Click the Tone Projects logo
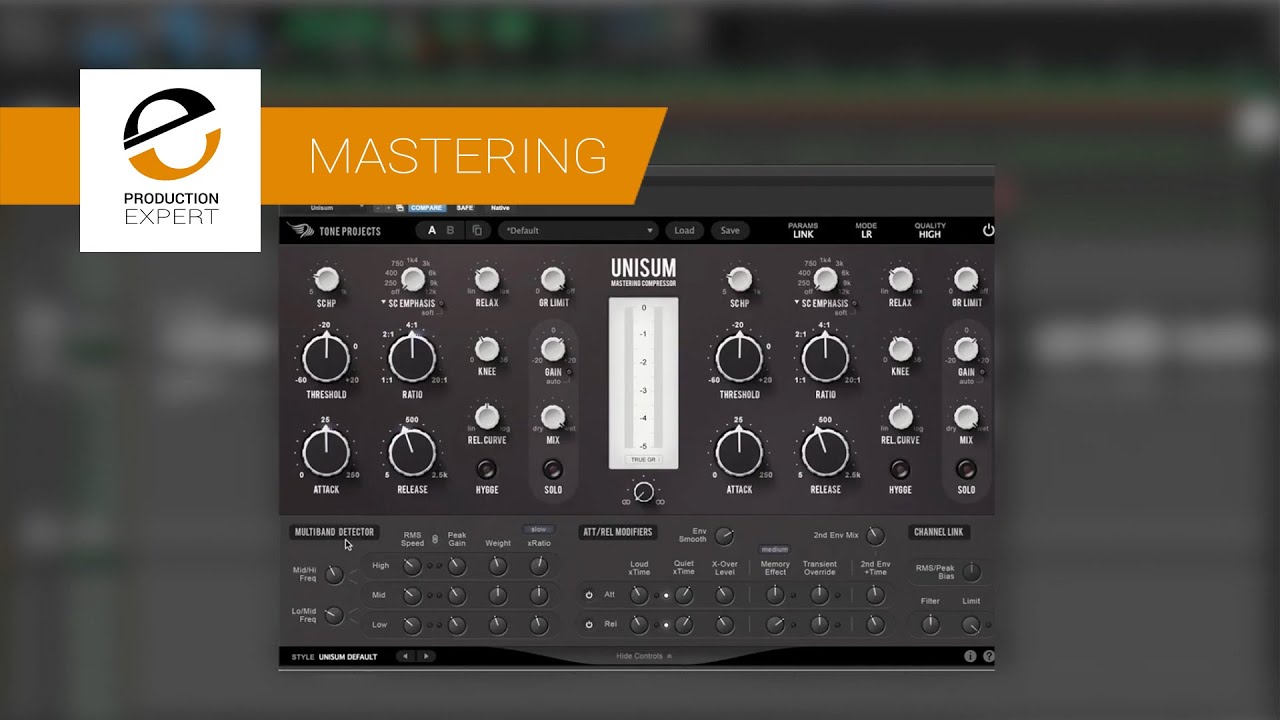The width and height of the screenshot is (1280, 720). (x=336, y=230)
